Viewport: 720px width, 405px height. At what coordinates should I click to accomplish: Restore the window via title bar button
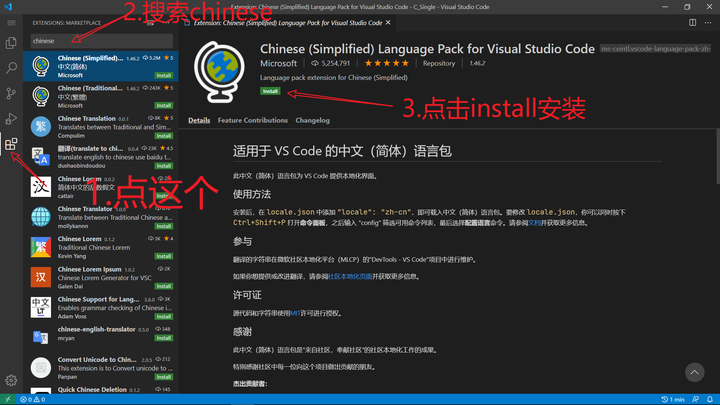687,7
